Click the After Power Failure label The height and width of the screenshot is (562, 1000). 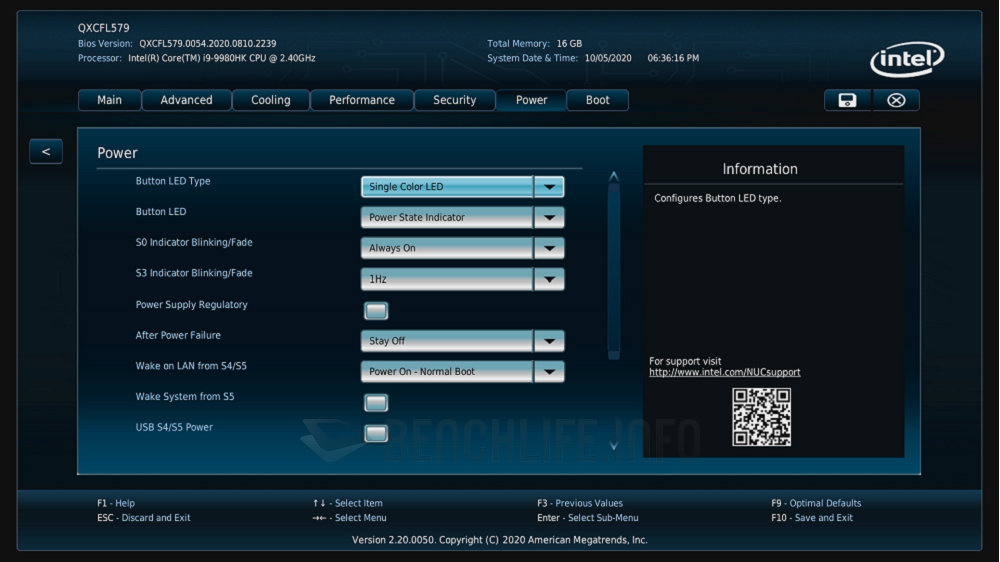coord(178,336)
